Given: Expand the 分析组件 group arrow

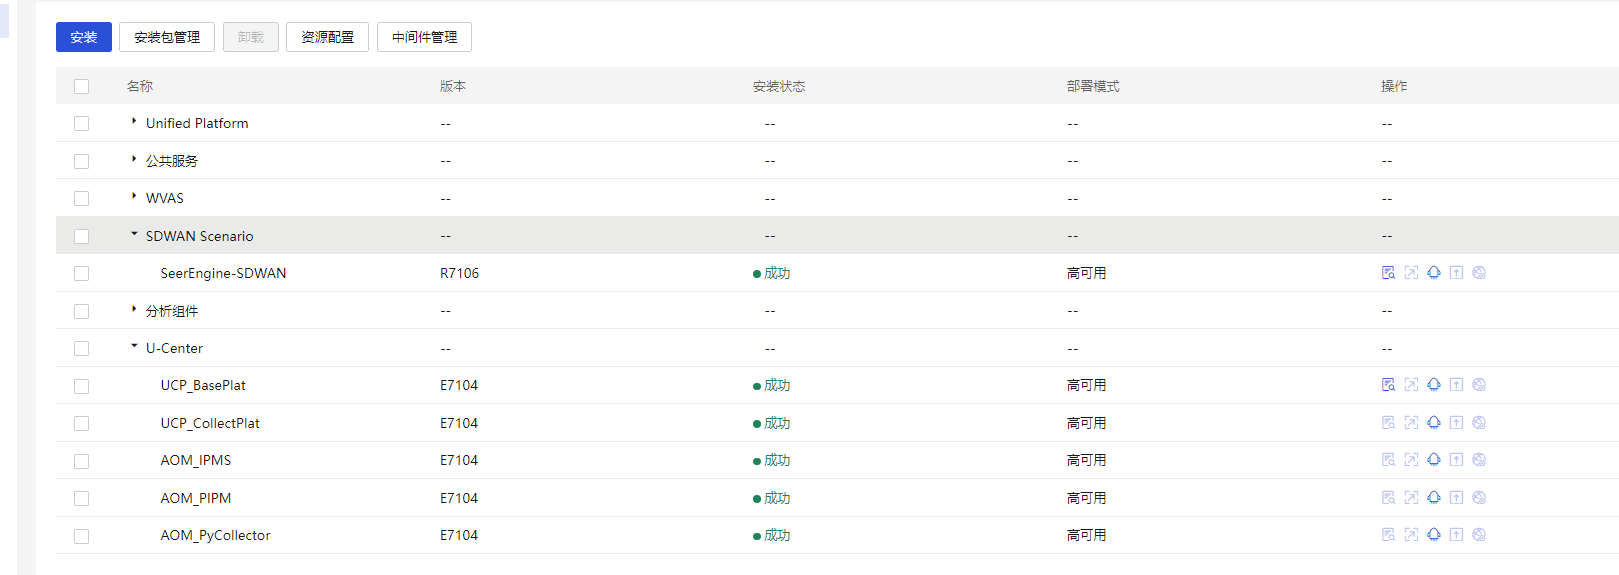Looking at the screenshot, I should (x=134, y=310).
